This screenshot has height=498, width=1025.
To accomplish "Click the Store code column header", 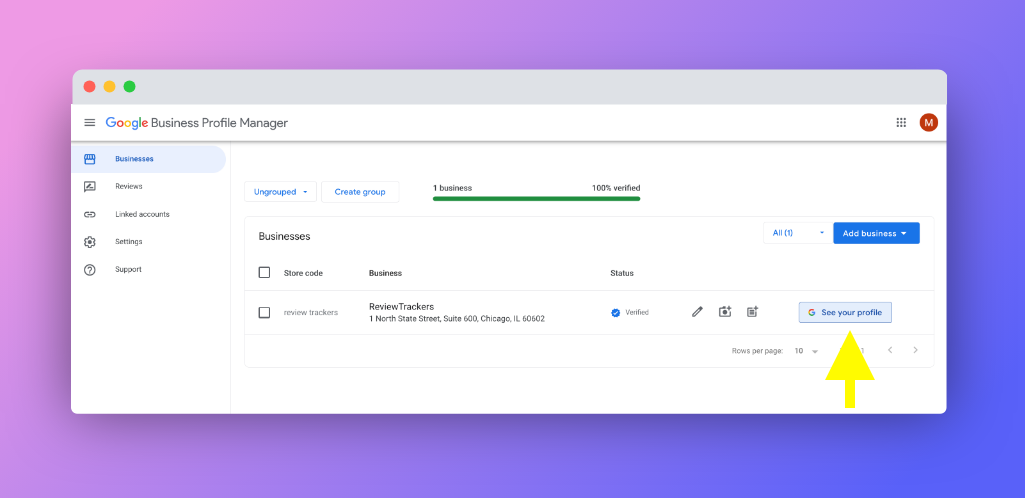I will tap(303, 273).
